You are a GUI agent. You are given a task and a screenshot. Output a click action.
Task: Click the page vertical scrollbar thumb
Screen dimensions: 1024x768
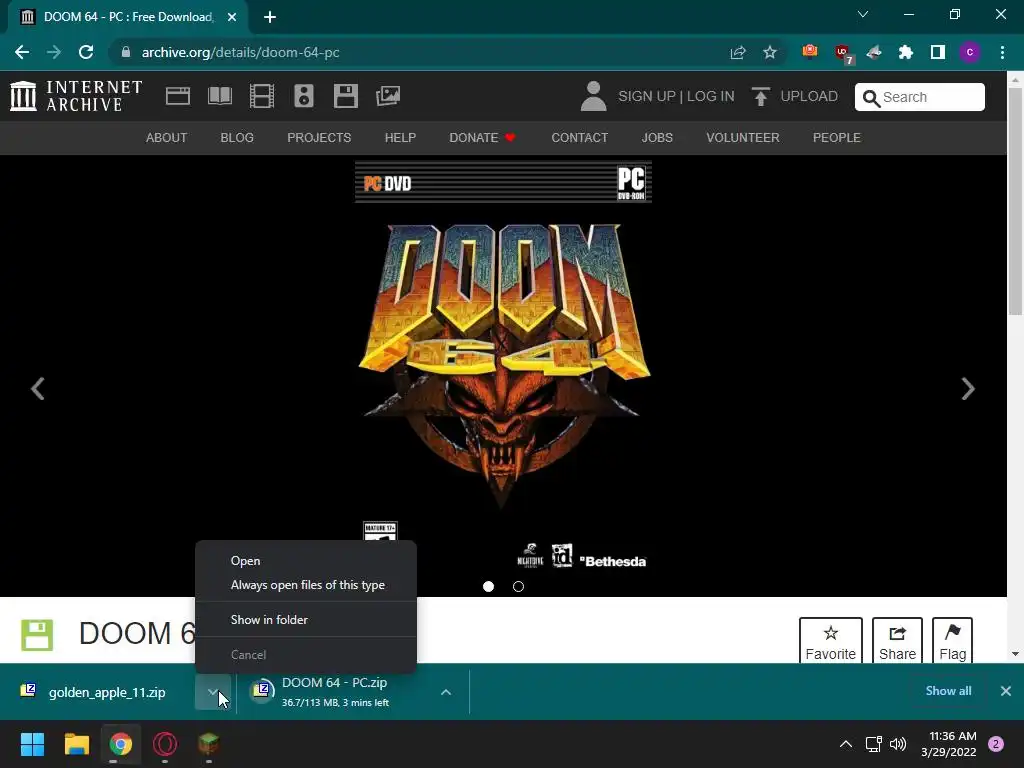pyautogui.click(x=1015, y=202)
